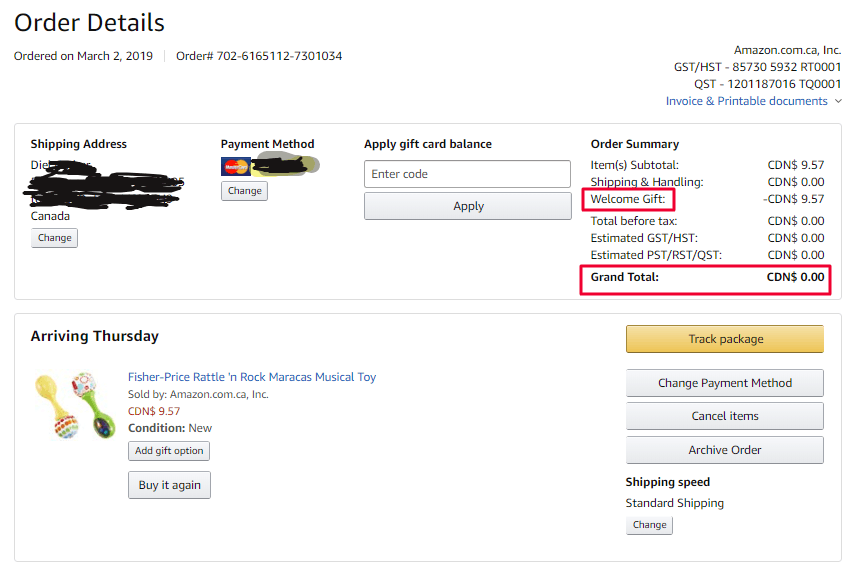Cancel items in this order

tap(724, 416)
